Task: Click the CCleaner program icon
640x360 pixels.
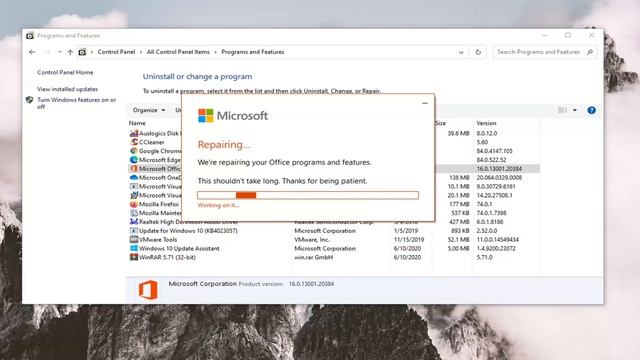Action: (133, 142)
